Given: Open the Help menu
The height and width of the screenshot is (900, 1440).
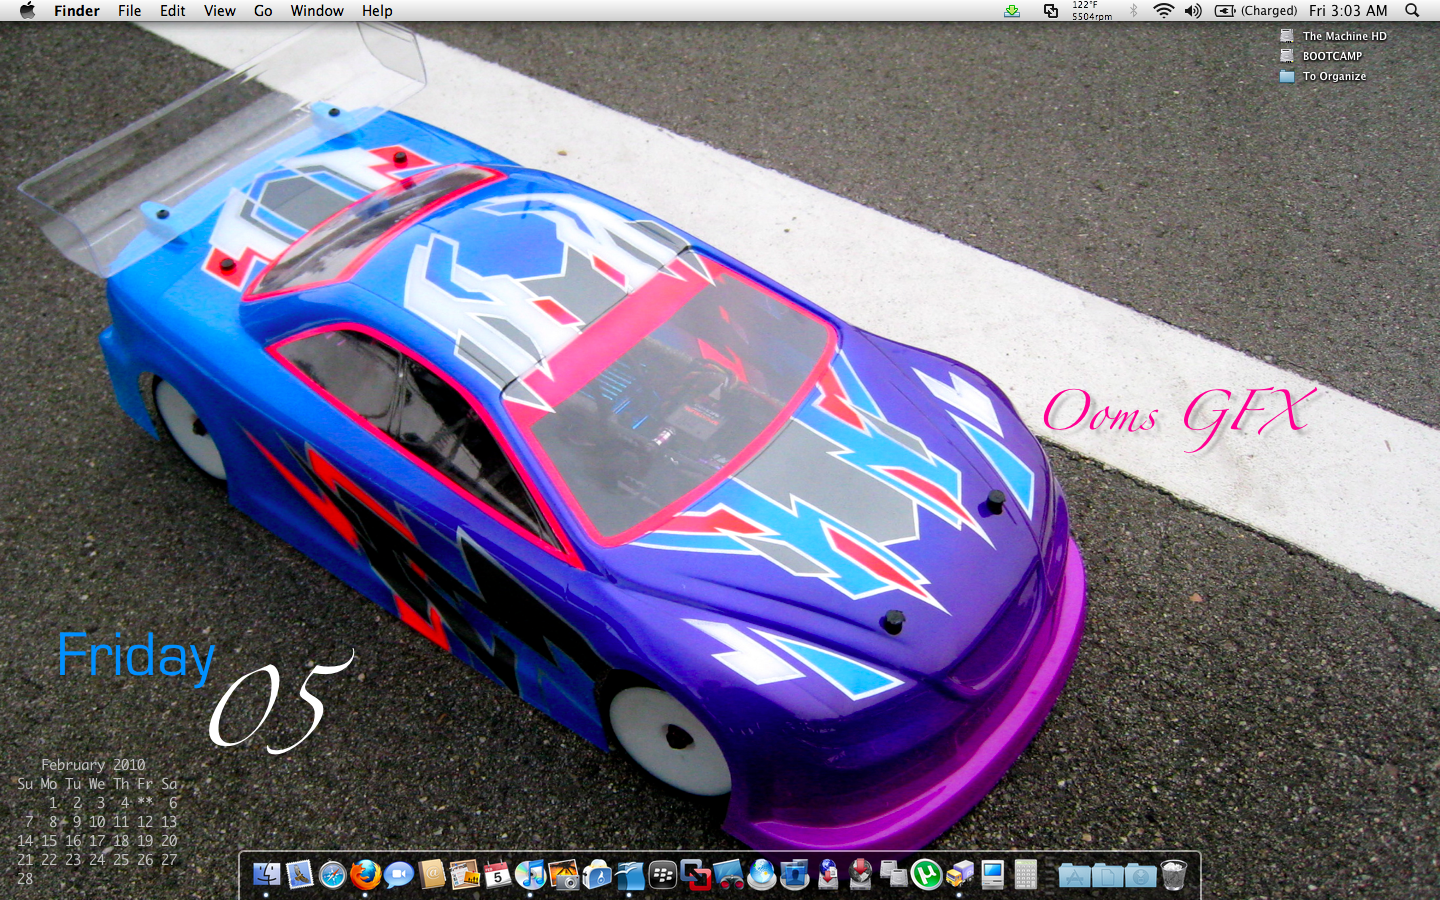Looking at the screenshot, I should coord(377,11).
